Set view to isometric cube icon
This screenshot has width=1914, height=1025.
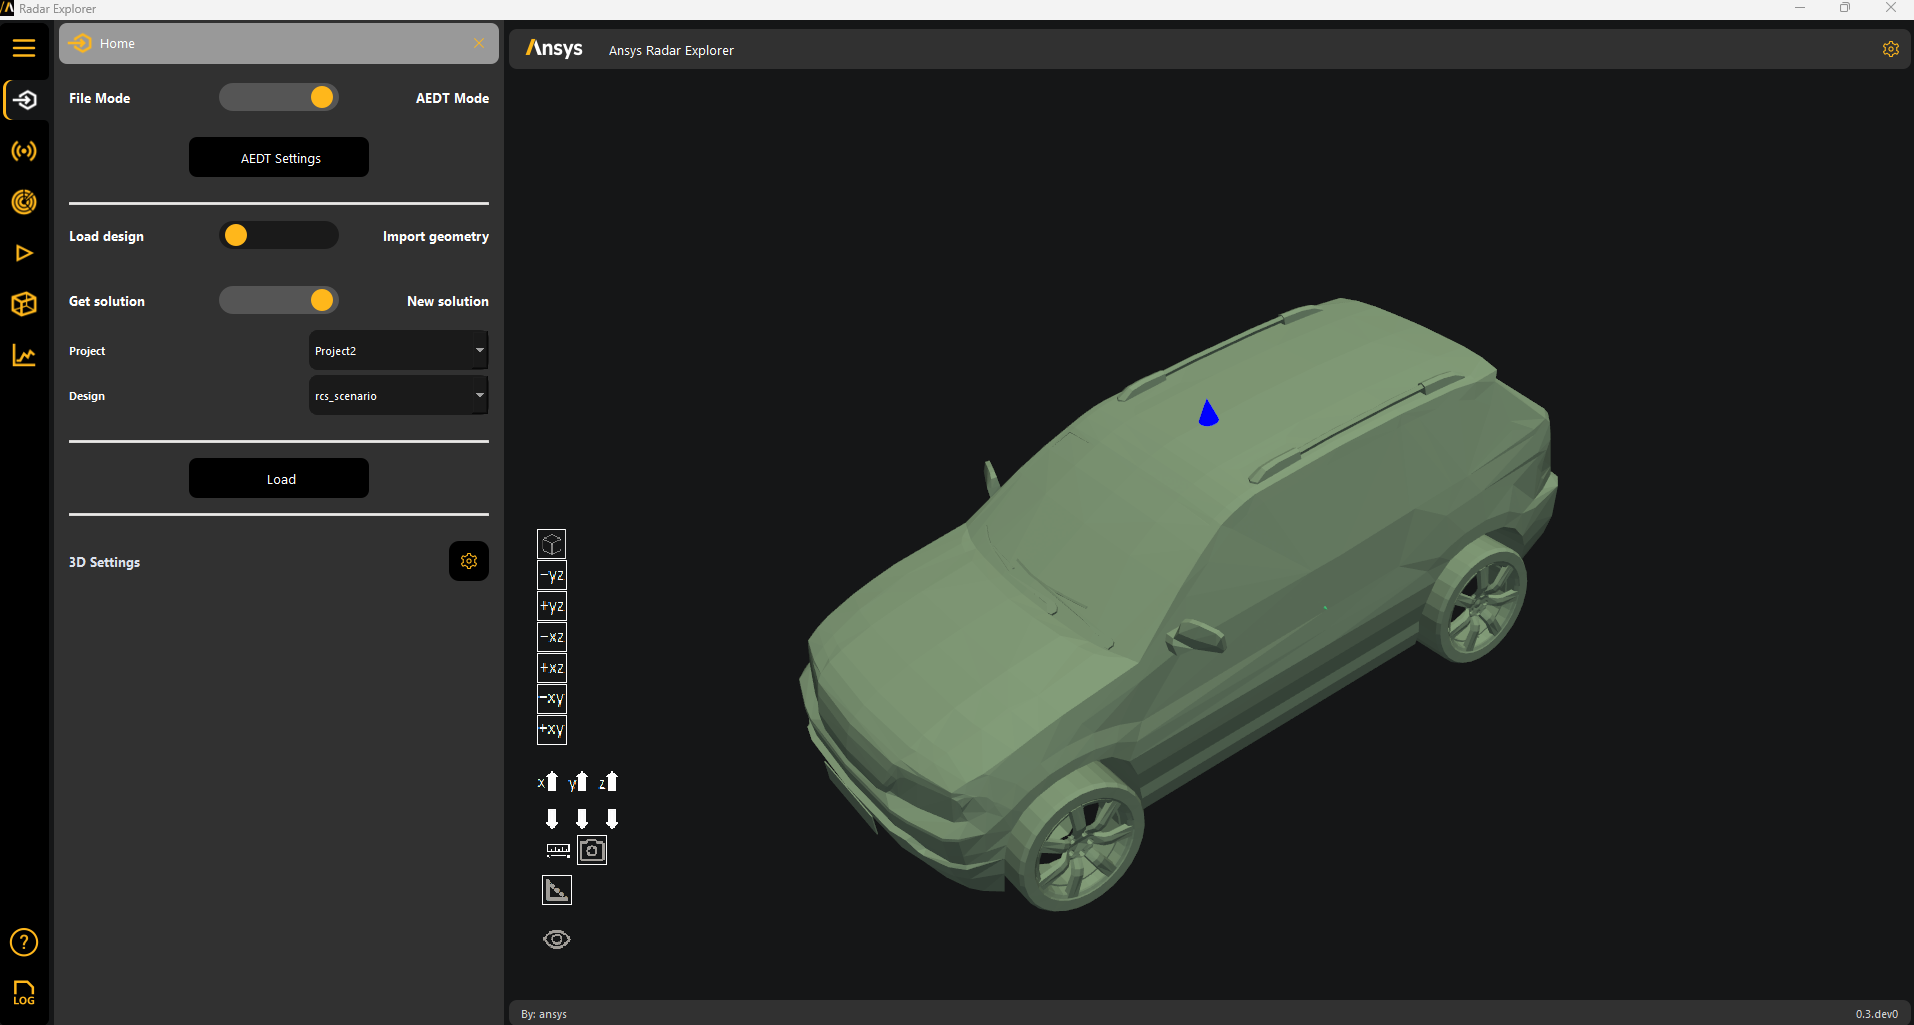(552, 544)
